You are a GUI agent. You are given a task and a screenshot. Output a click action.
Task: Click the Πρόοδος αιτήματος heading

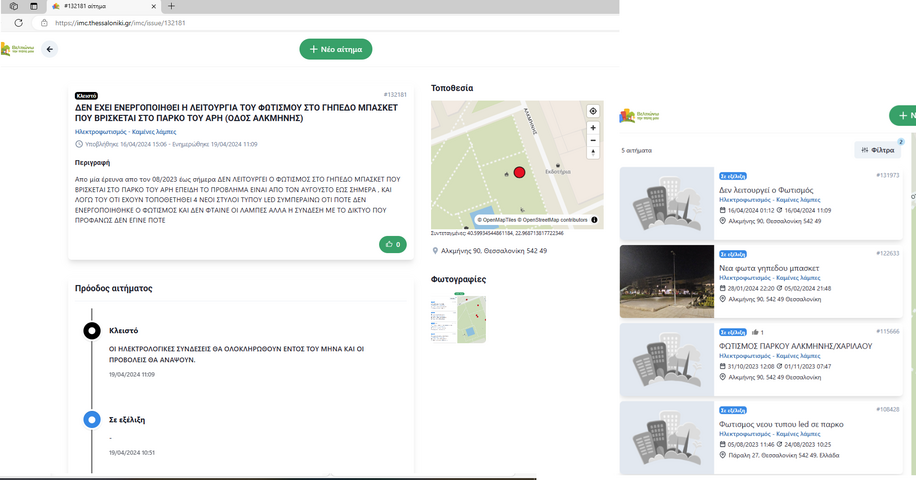pos(113,288)
